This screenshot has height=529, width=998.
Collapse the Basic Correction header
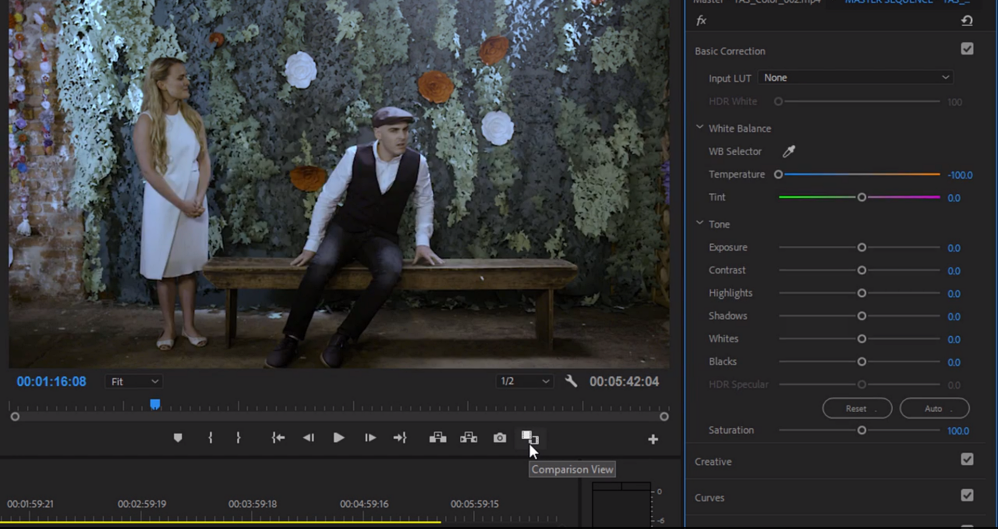click(730, 51)
